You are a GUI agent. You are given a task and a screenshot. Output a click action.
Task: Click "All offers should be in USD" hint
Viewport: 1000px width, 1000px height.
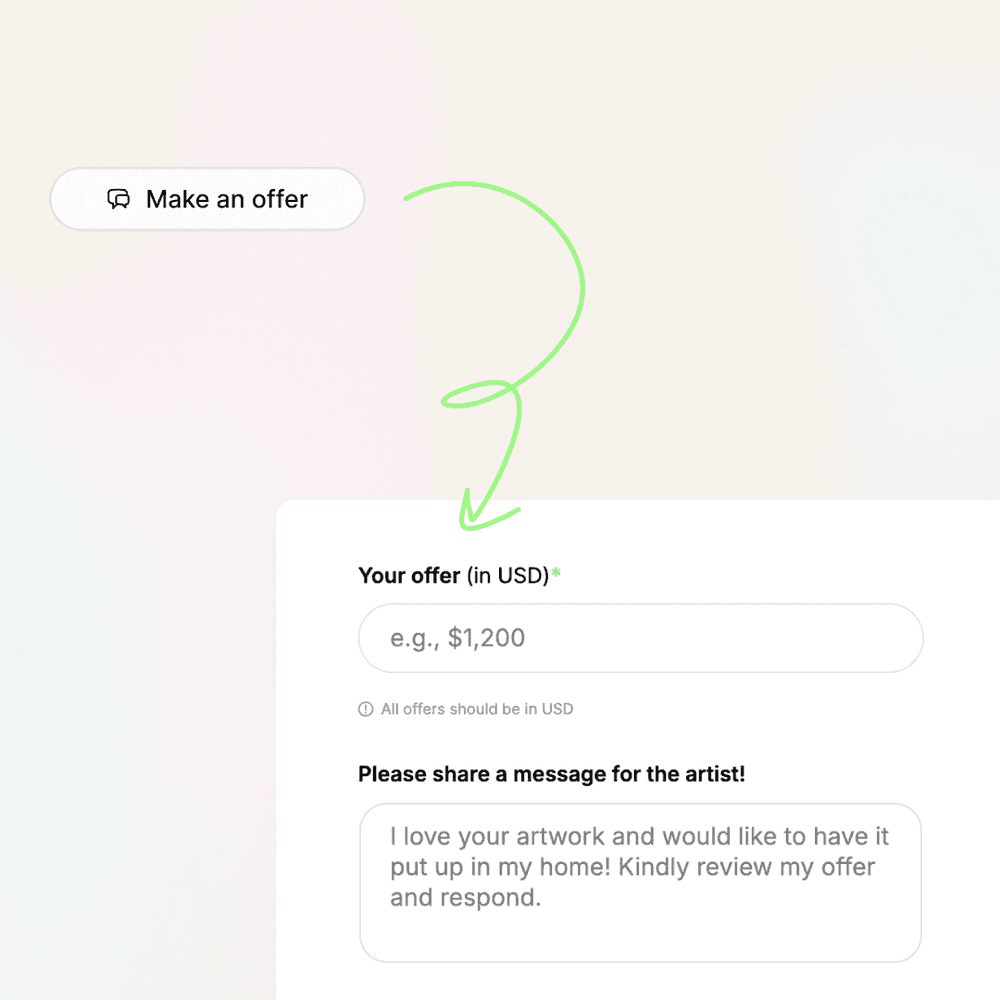pyautogui.click(x=477, y=709)
